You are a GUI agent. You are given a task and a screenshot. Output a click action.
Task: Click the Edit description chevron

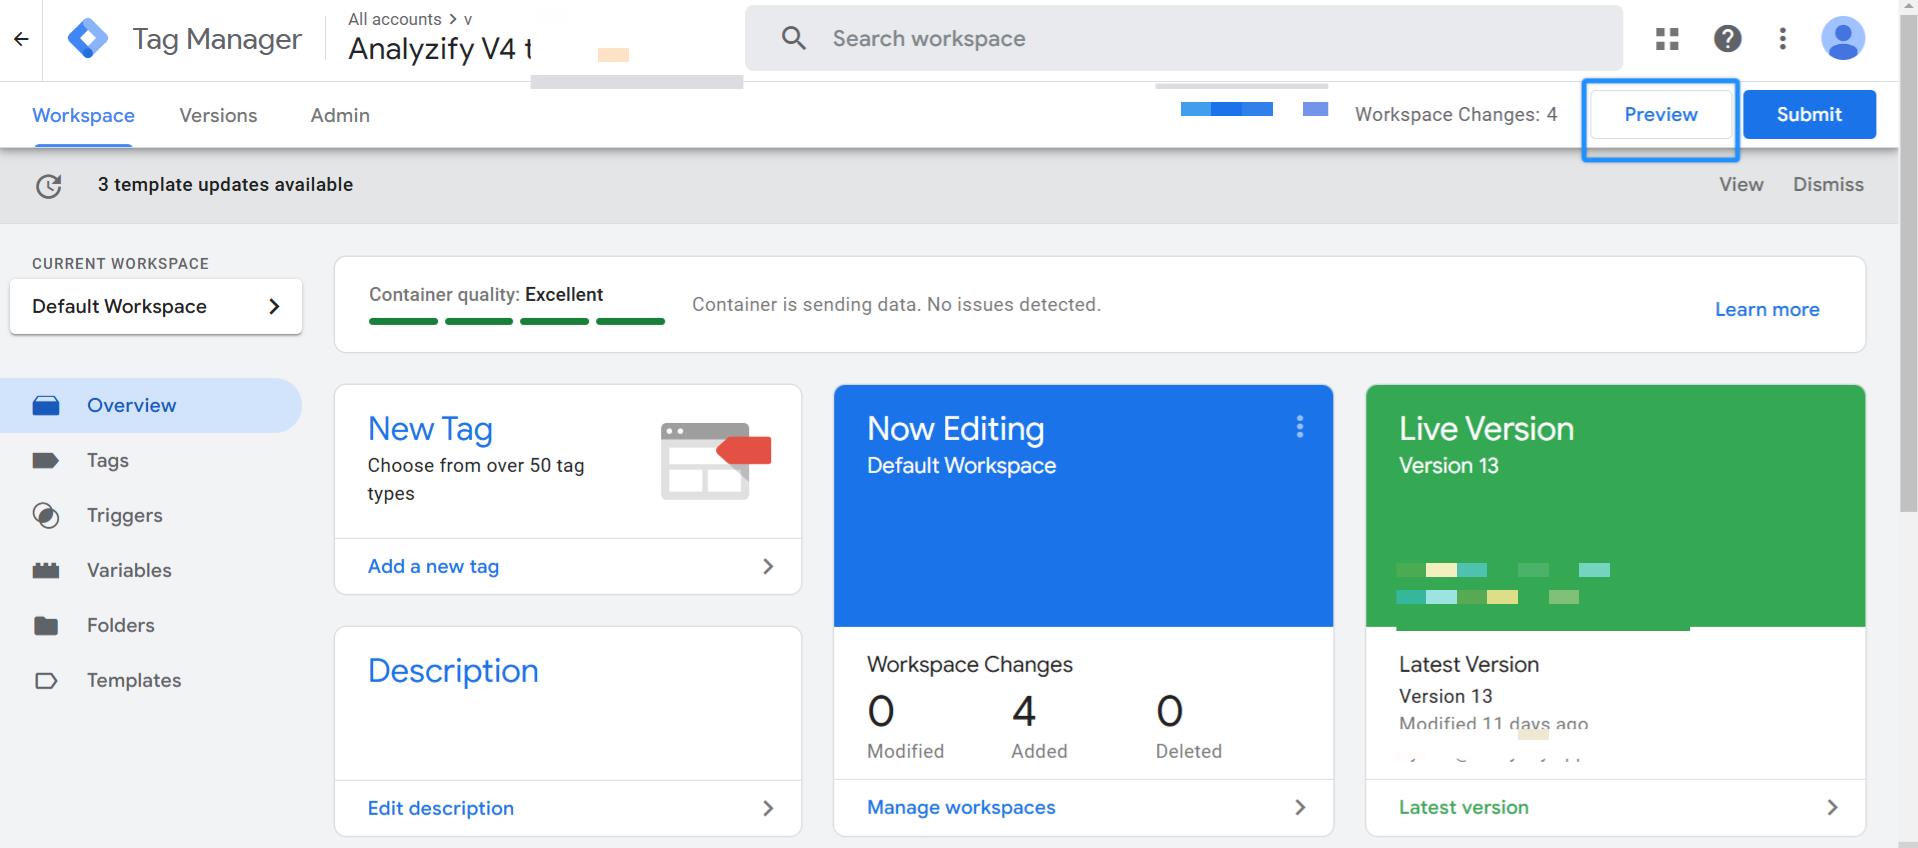point(768,808)
